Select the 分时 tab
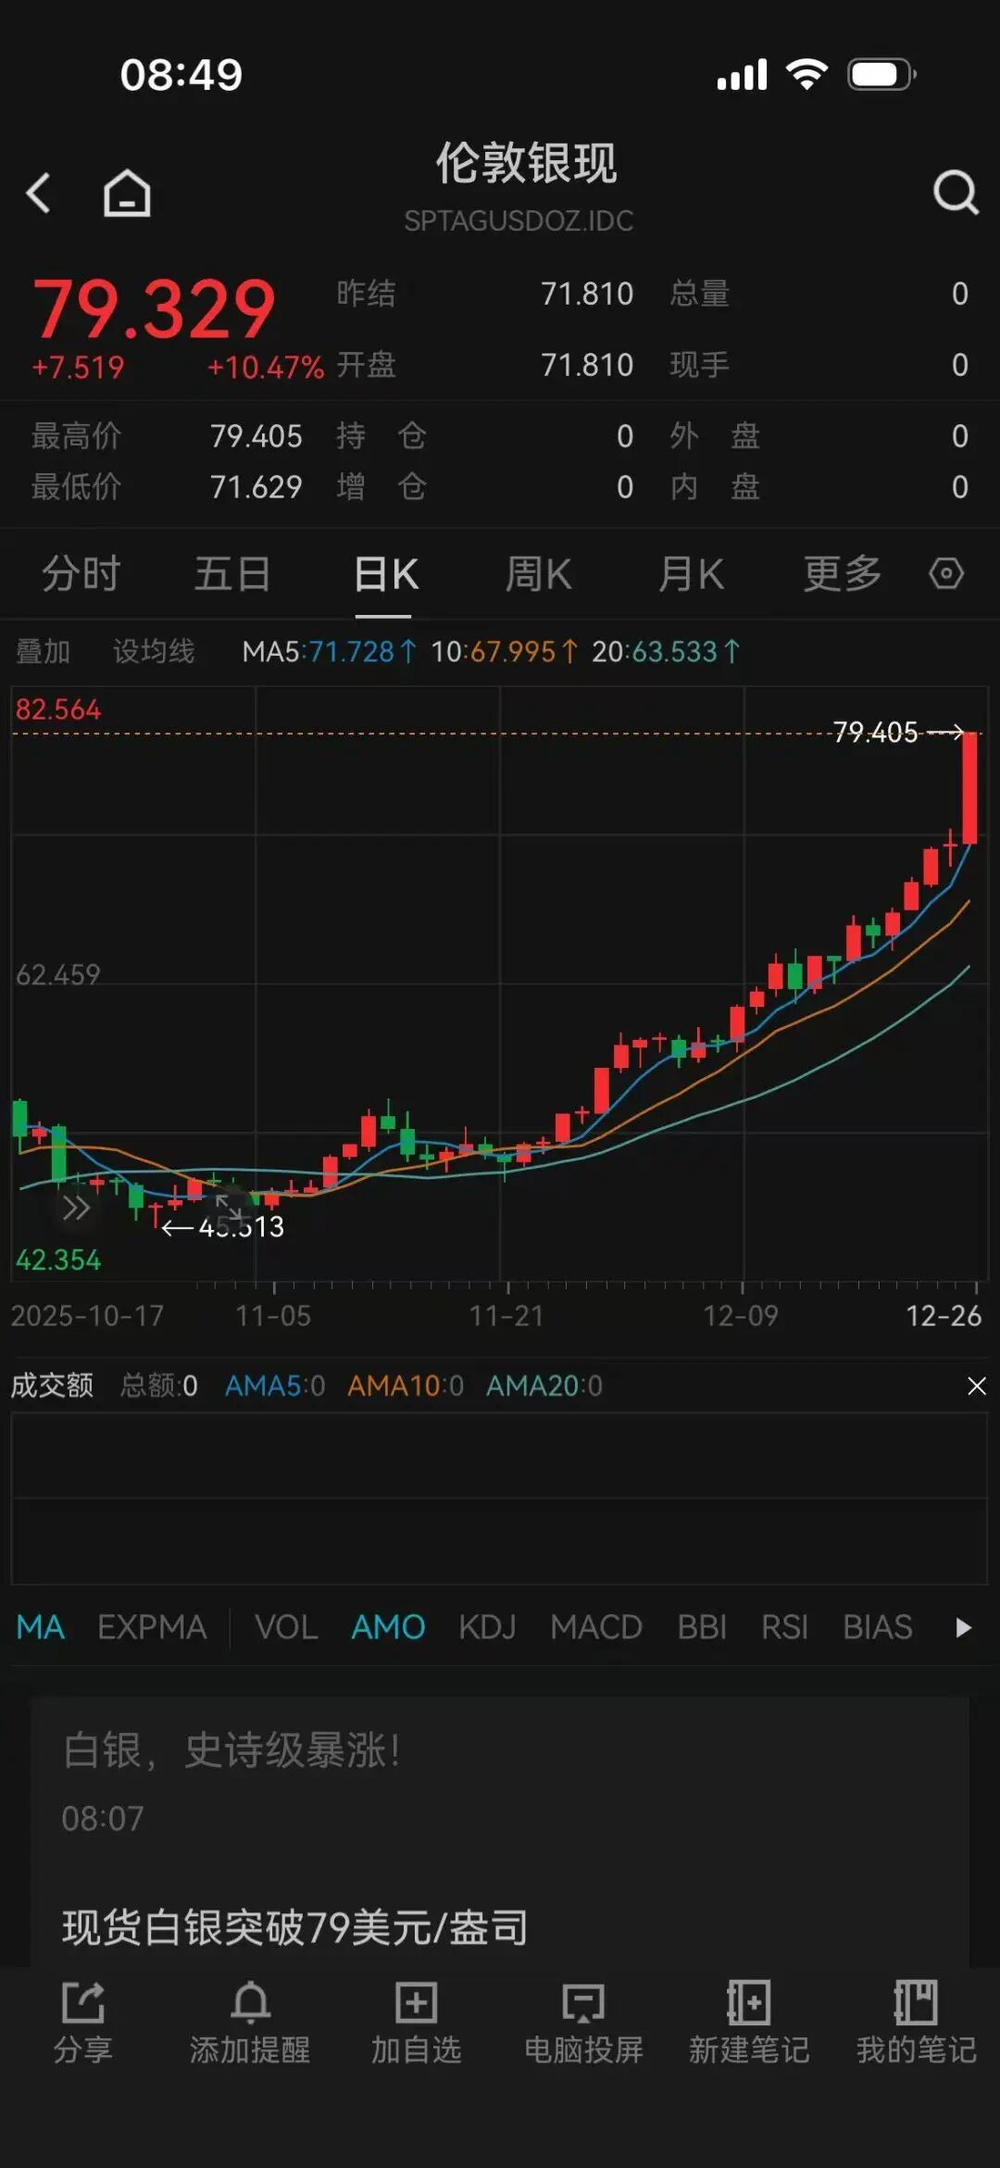Viewport: 1000px width, 2168px height. (81, 575)
